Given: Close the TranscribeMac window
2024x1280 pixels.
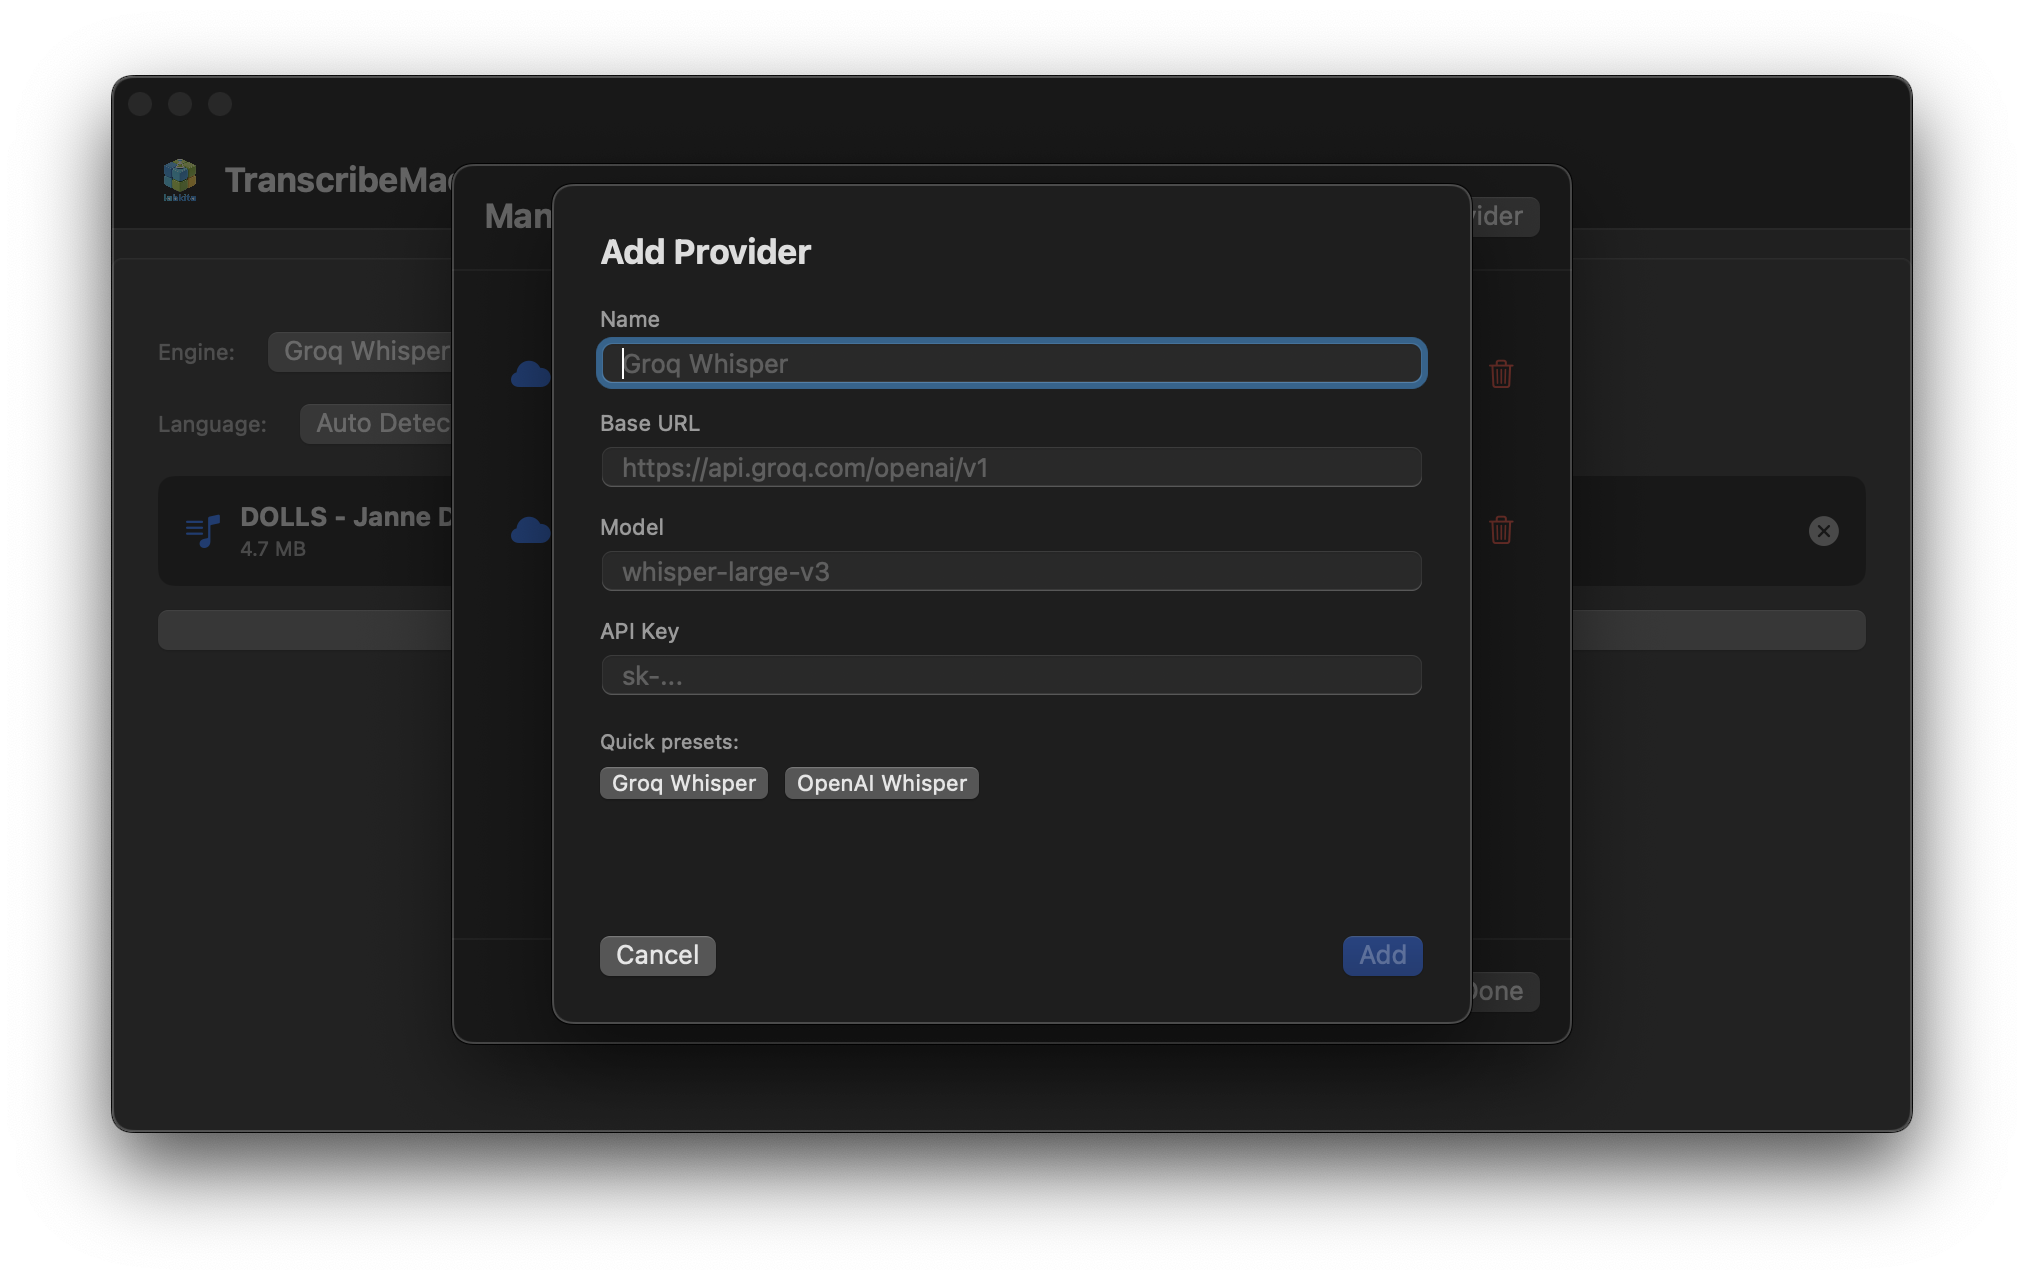Looking at the screenshot, I should coord(140,104).
